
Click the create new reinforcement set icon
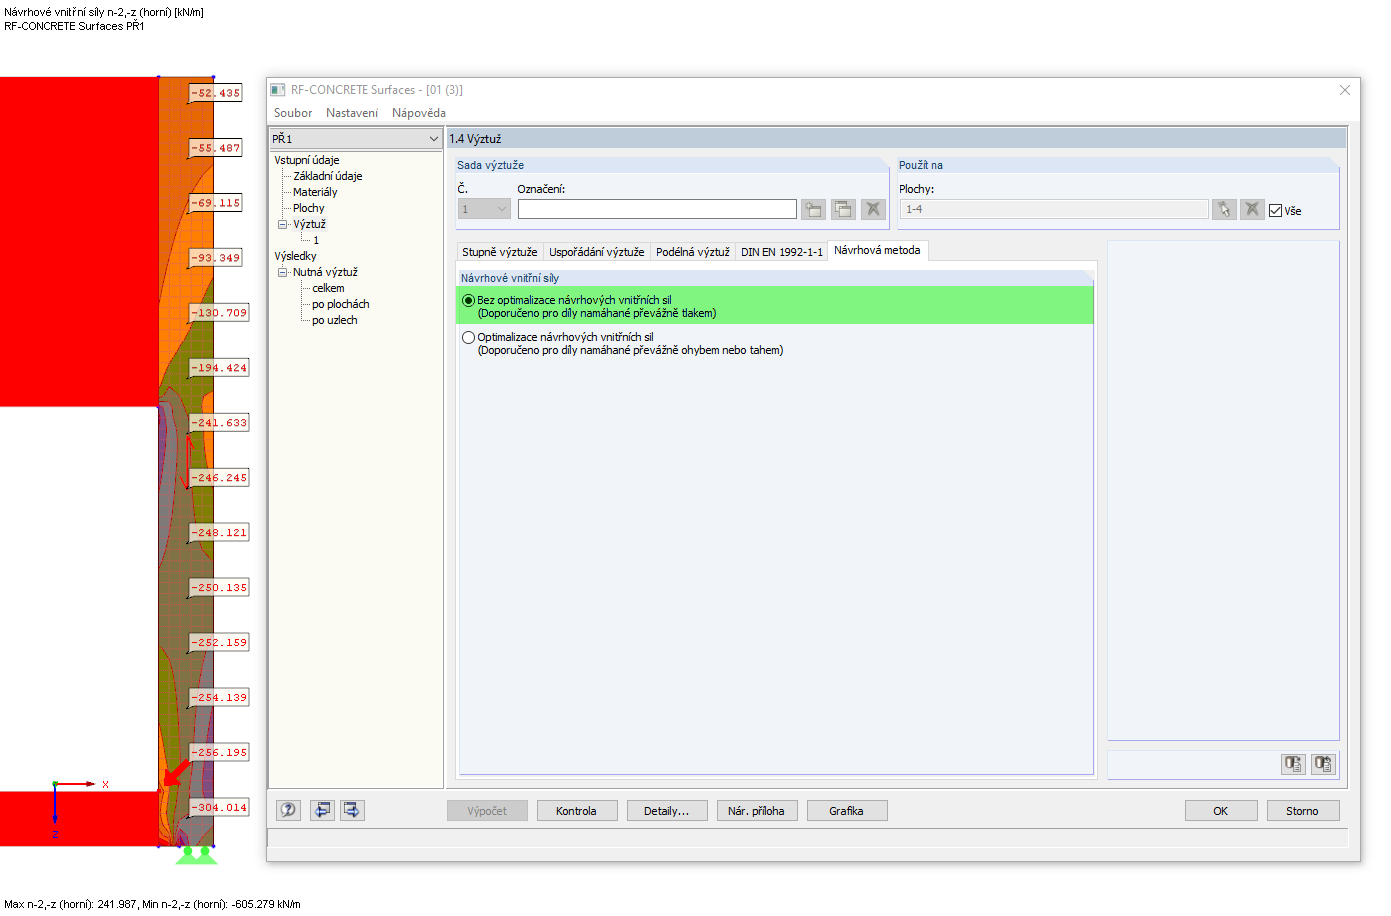tap(814, 209)
